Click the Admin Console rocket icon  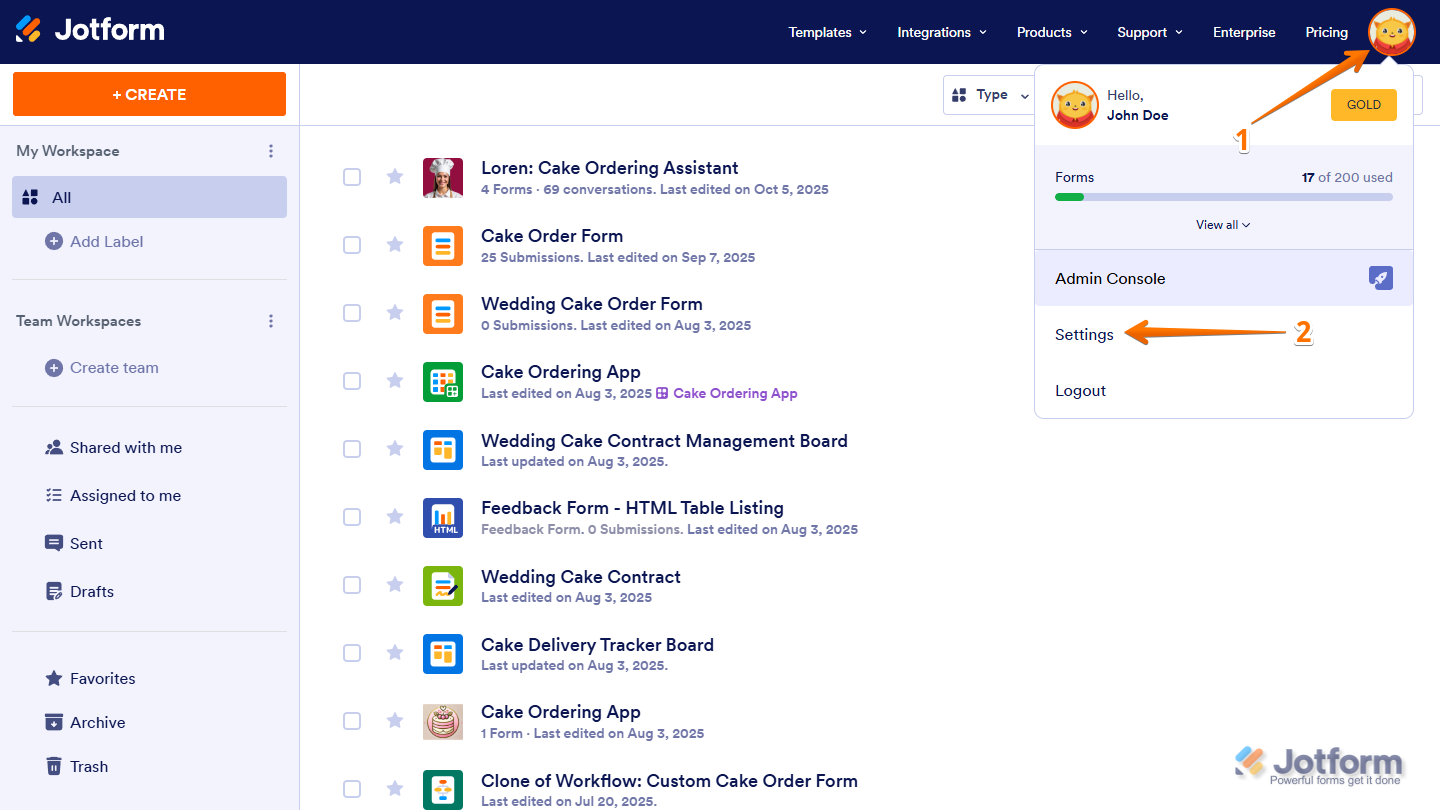pos(1380,279)
